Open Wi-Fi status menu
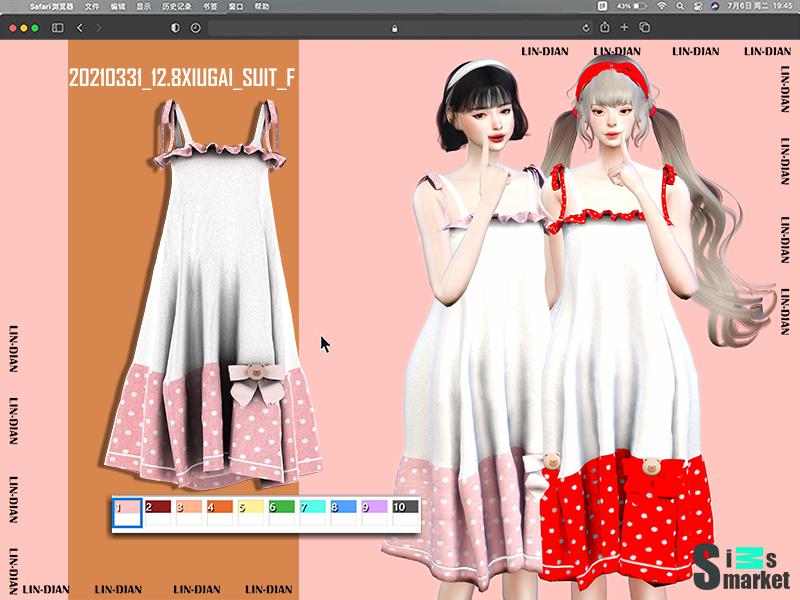 662,6
